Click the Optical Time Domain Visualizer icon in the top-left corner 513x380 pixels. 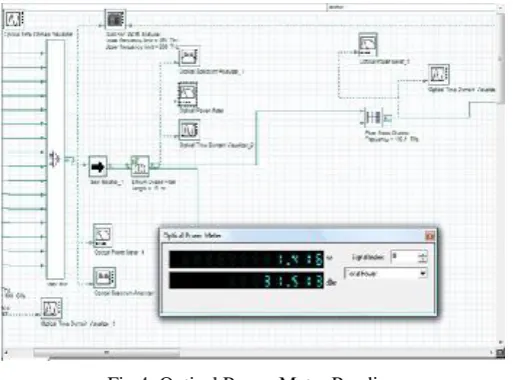coord(14,19)
